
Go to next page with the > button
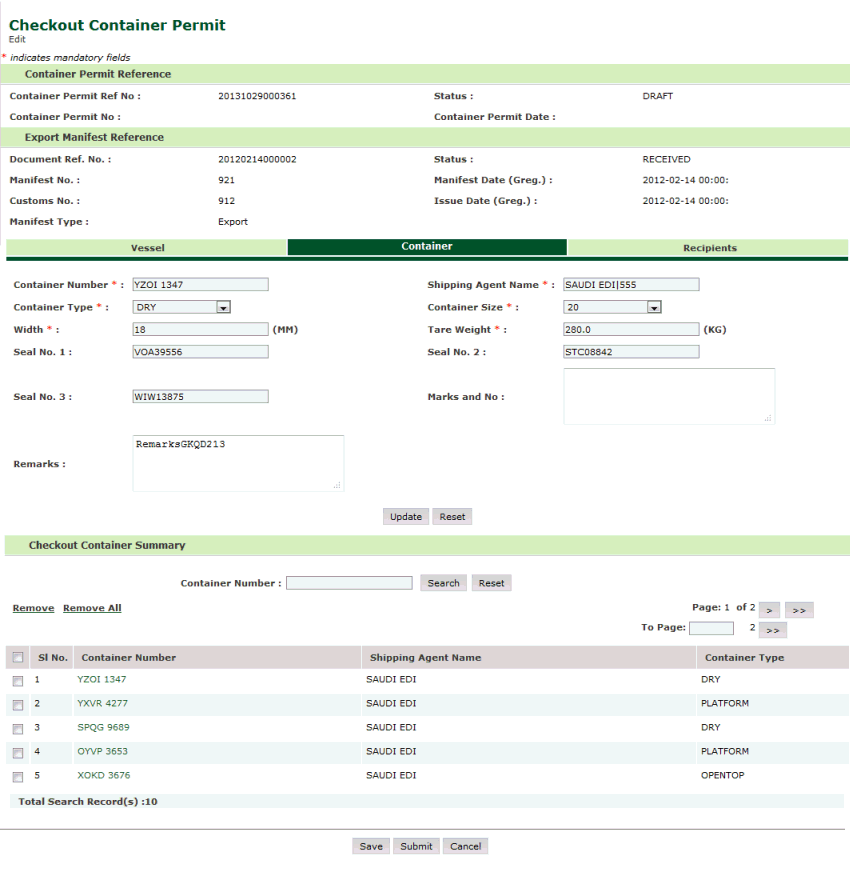point(769,610)
